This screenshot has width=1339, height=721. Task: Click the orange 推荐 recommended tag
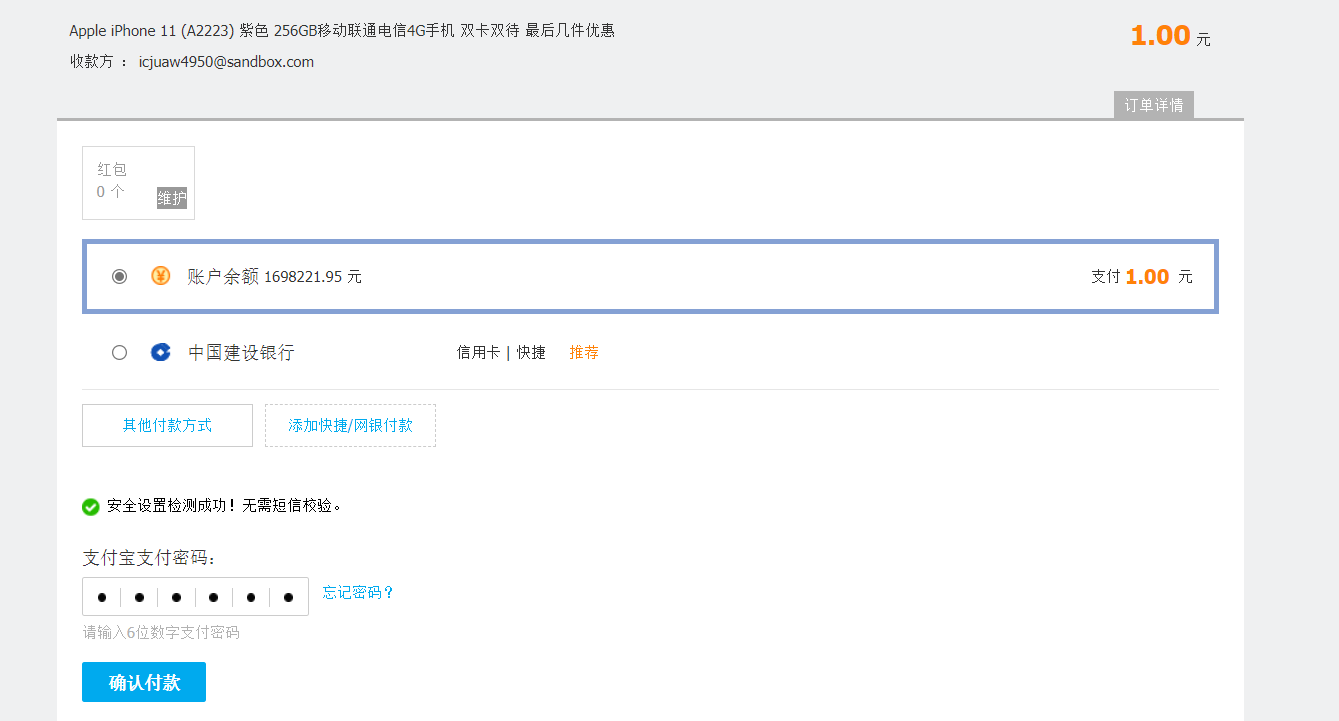coord(584,353)
